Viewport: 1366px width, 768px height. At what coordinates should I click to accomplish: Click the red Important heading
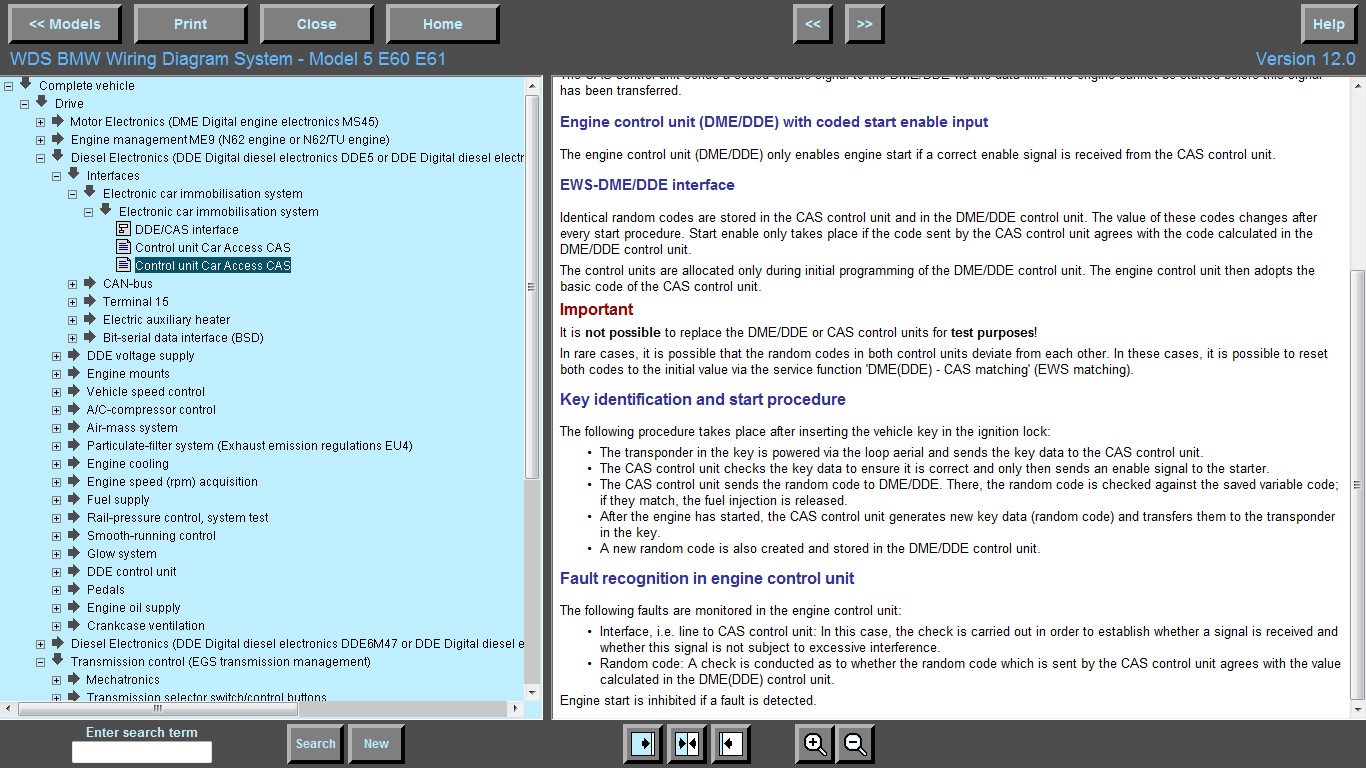click(x=596, y=310)
